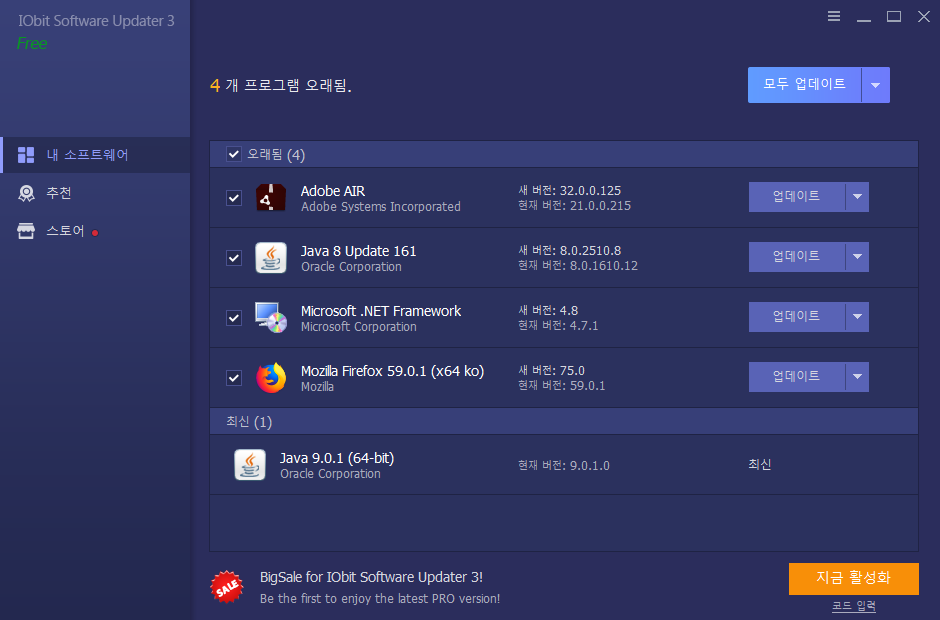
Task: Open the Adobe AIR update dropdown arrow
Action: (857, 197)
